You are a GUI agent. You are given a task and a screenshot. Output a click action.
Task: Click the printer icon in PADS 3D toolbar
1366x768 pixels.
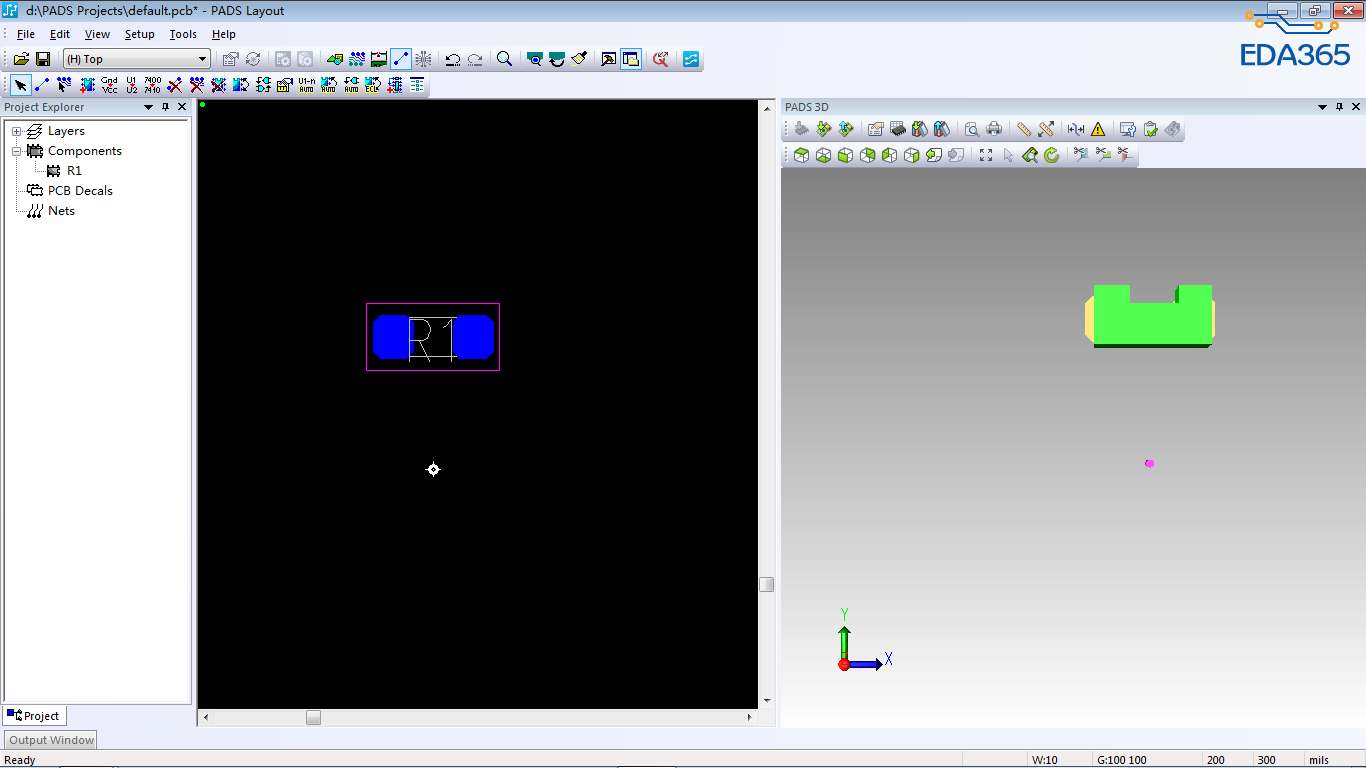[994, 129]
